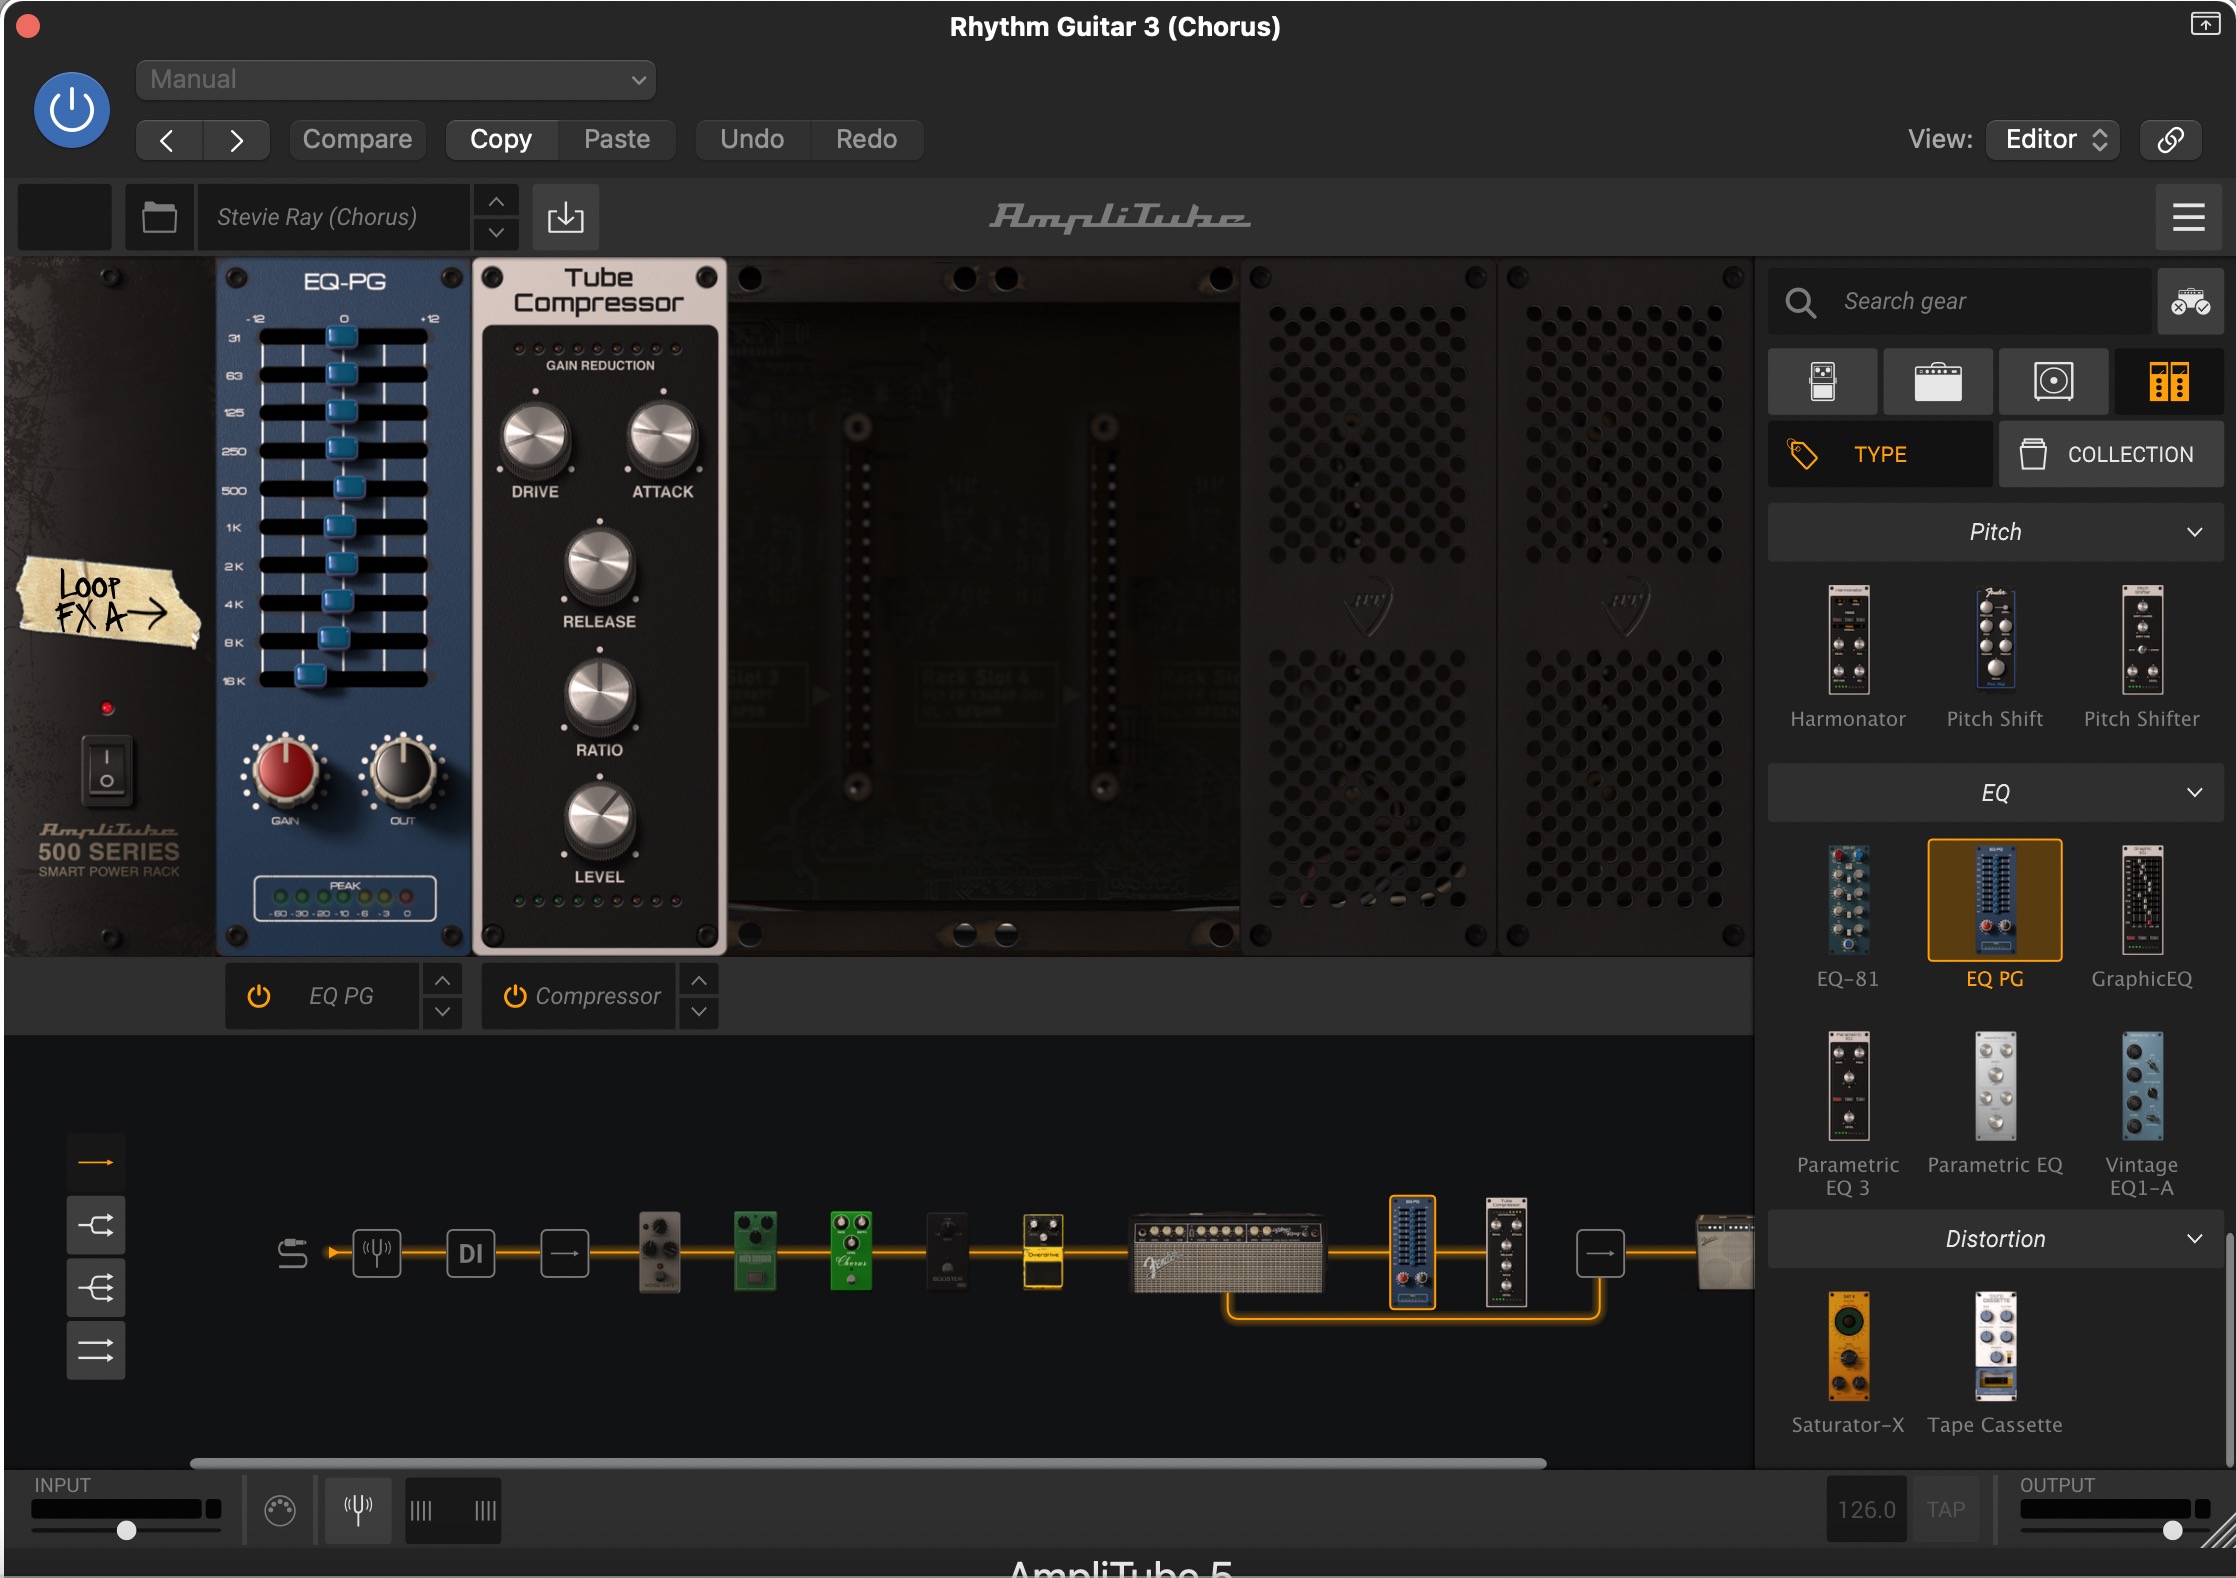This screenshot has width=2236, height=1578.
Task: Select the single series routing icon
Action: click(x=96, y=1163)
